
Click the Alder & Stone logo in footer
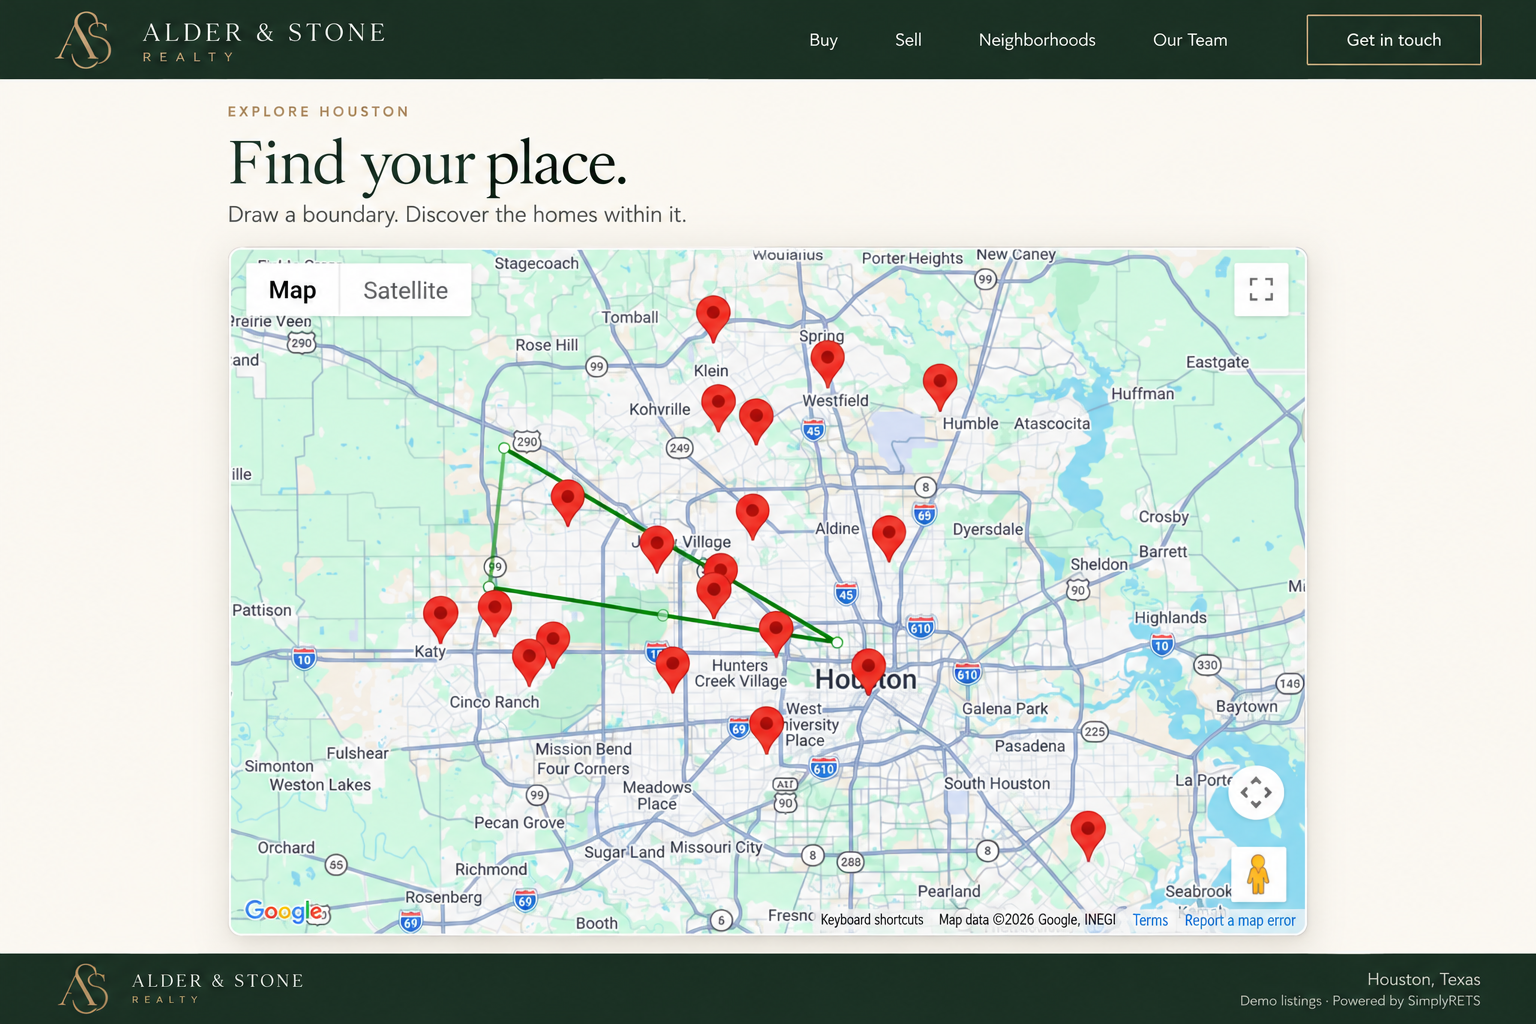[x=181, y=988]
